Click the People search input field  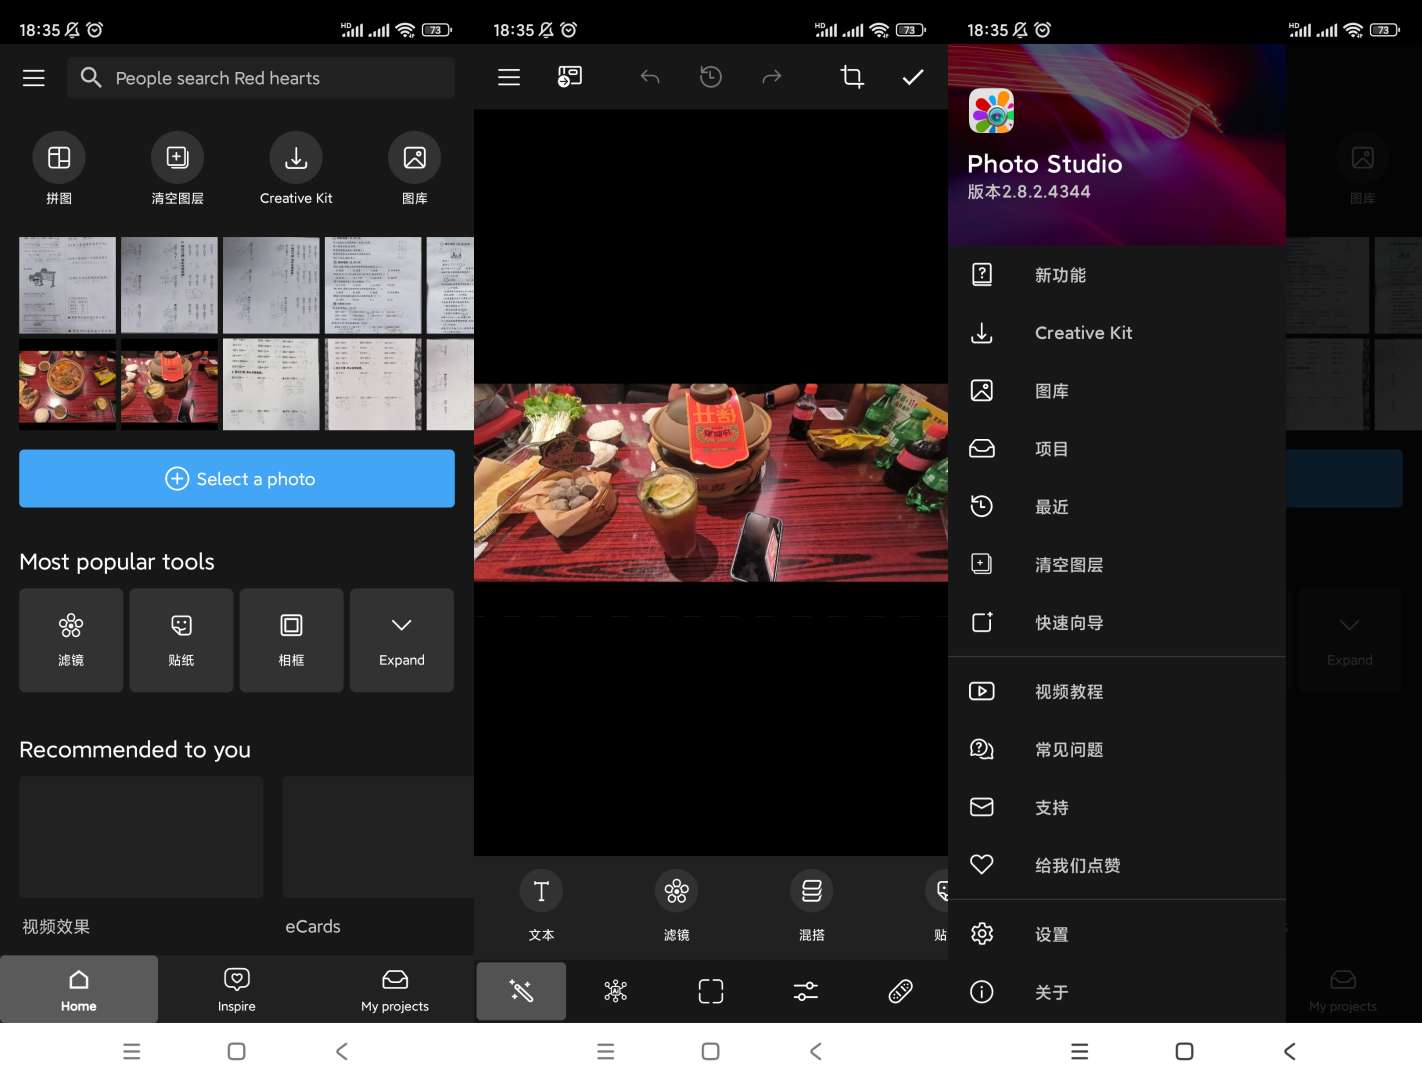click(261, 78)
